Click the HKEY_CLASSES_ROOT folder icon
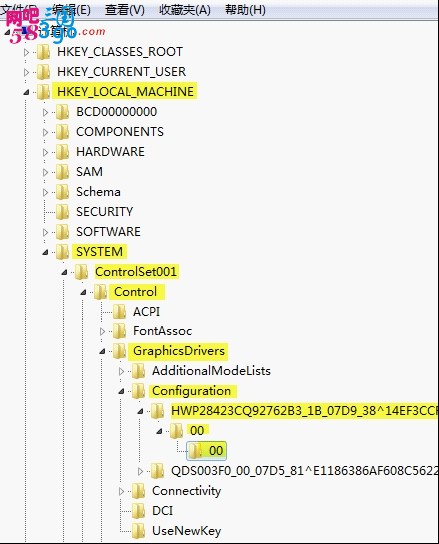Image resolution: width=439 pixels, height=544 pixels. [43, 52]
